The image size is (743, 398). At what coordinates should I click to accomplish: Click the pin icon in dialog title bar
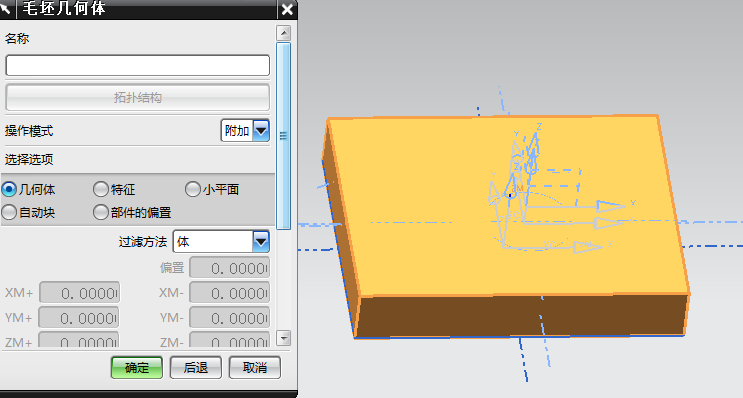tap(6, 8)
